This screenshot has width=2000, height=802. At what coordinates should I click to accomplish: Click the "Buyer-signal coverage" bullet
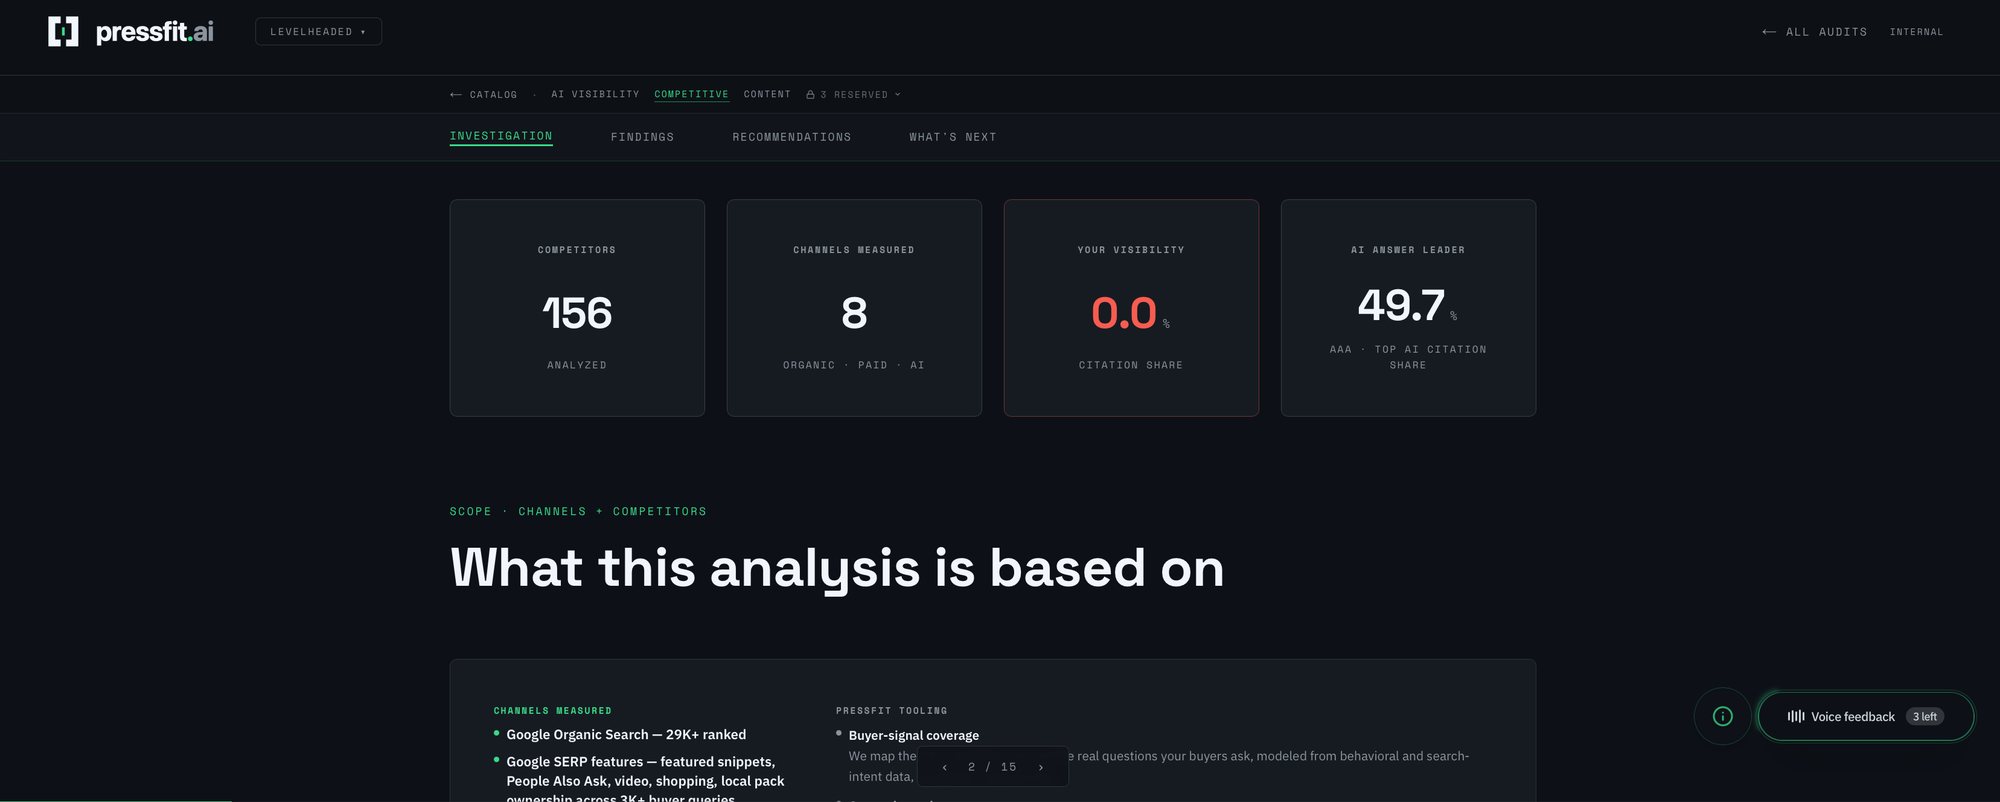tap(914, 736)
